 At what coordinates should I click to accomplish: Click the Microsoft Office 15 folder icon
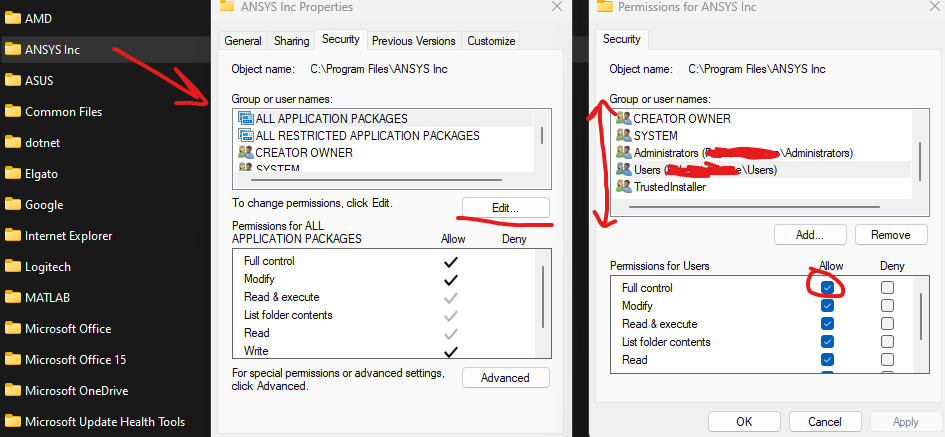[x=12, y=359]
